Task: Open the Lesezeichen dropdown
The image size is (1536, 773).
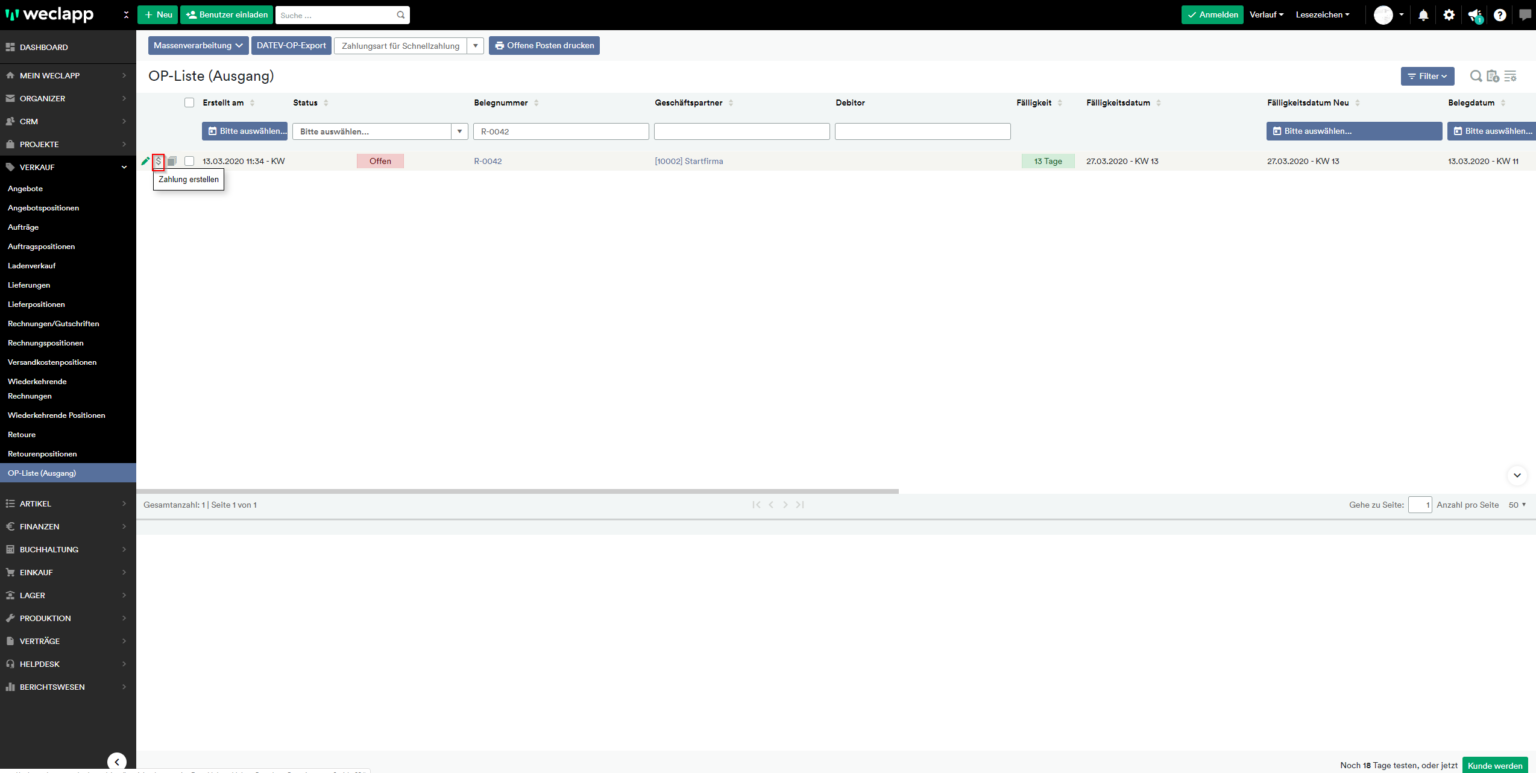Action: [1322, 15]
